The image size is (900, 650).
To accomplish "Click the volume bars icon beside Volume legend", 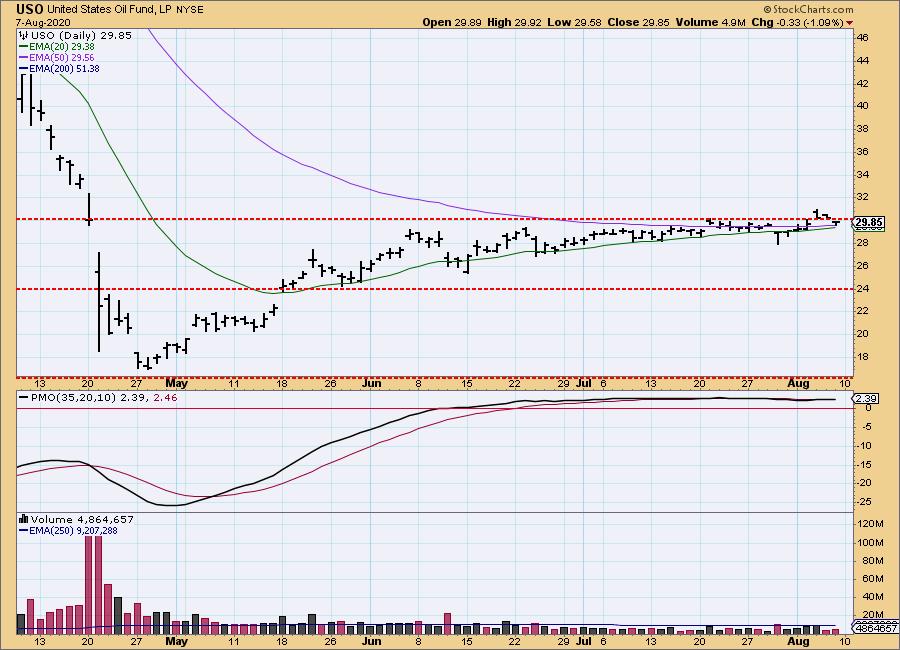I will click(24, 519).
